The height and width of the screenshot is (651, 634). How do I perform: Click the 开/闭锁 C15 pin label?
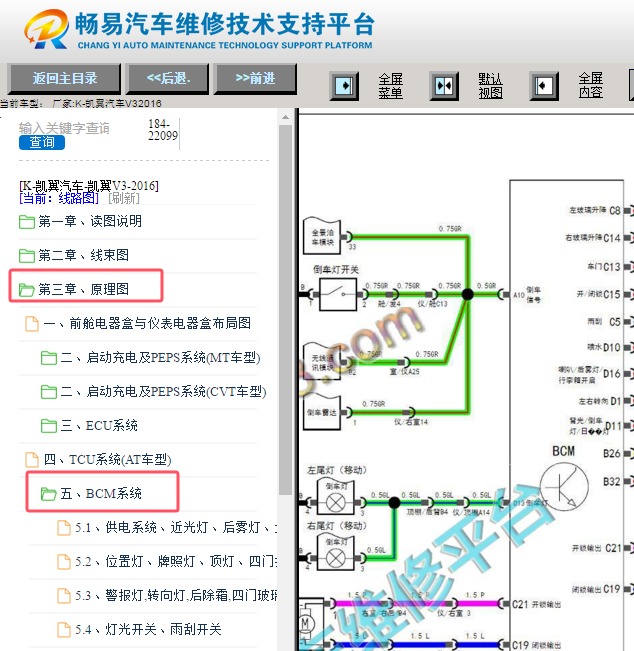pyautogui.click(x=598, y=294)
